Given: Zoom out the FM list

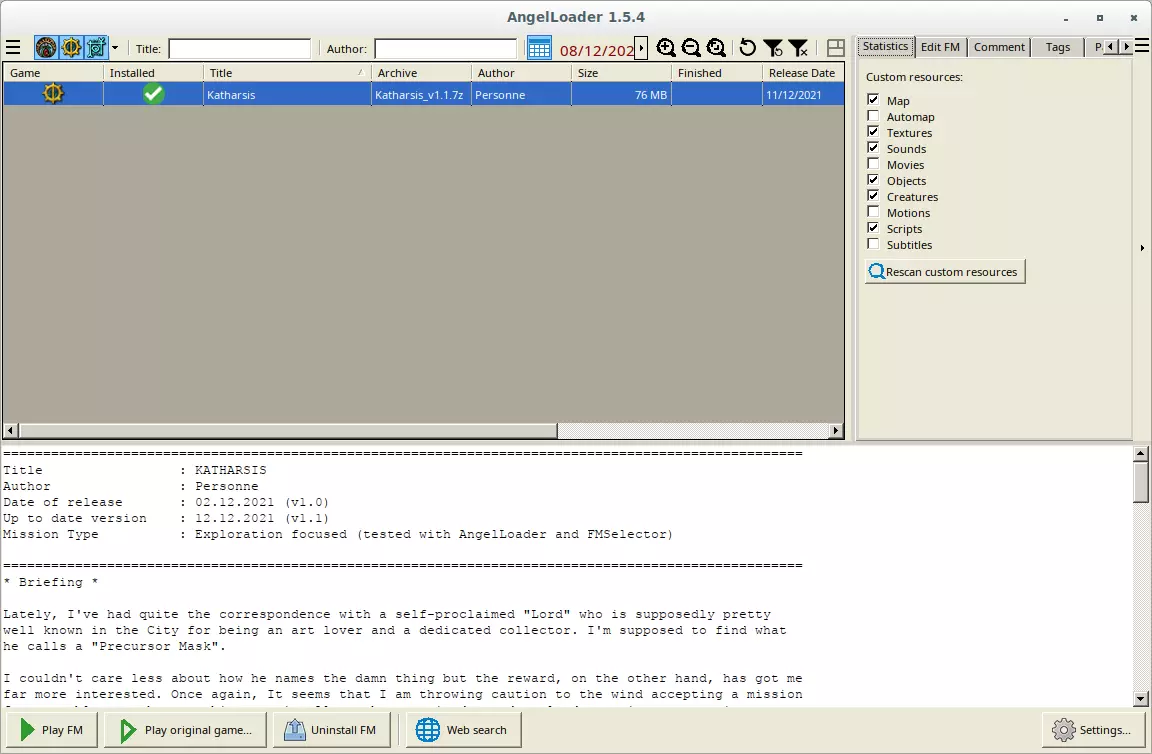Looking at the screenshot, I should [x=691, y=48].
